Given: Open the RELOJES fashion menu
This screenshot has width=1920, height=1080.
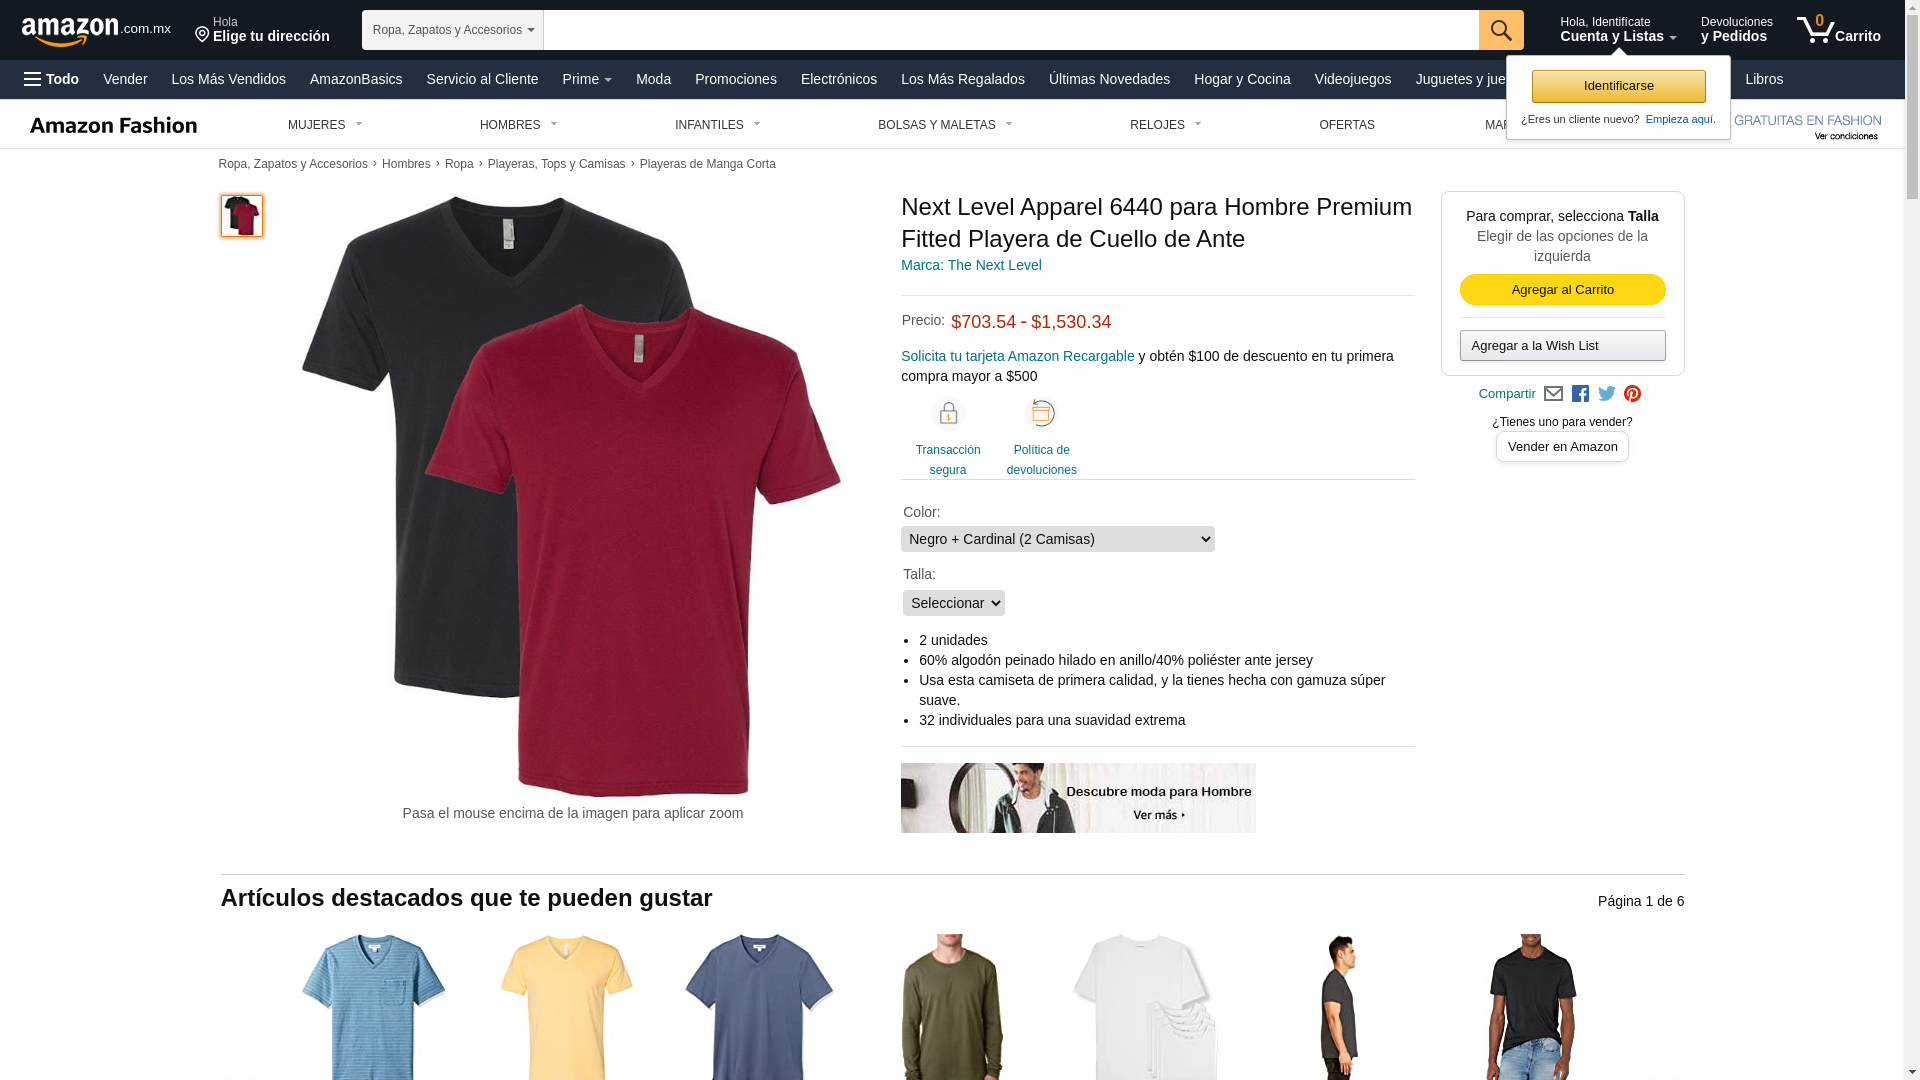Looking at the screenshot, I should (x=1166, y=125).
